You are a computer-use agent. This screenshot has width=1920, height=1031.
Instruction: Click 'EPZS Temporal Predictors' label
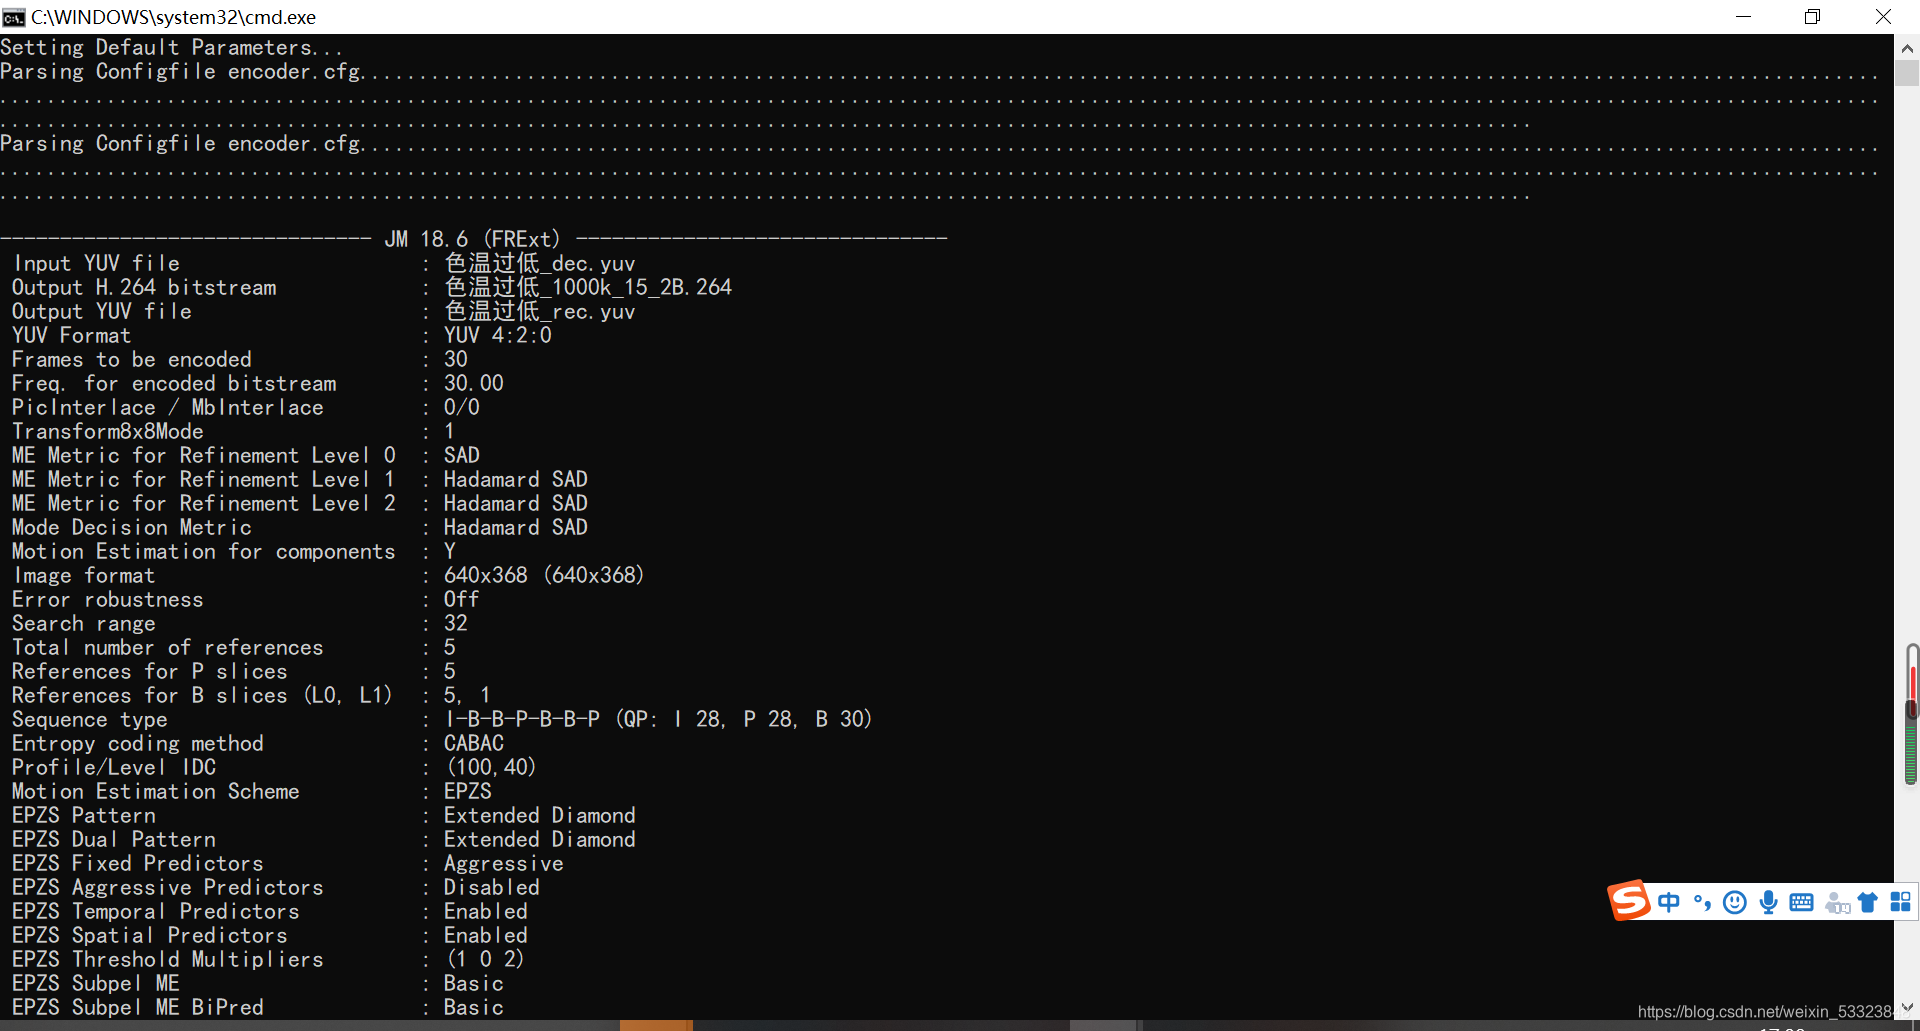[156, 912]
